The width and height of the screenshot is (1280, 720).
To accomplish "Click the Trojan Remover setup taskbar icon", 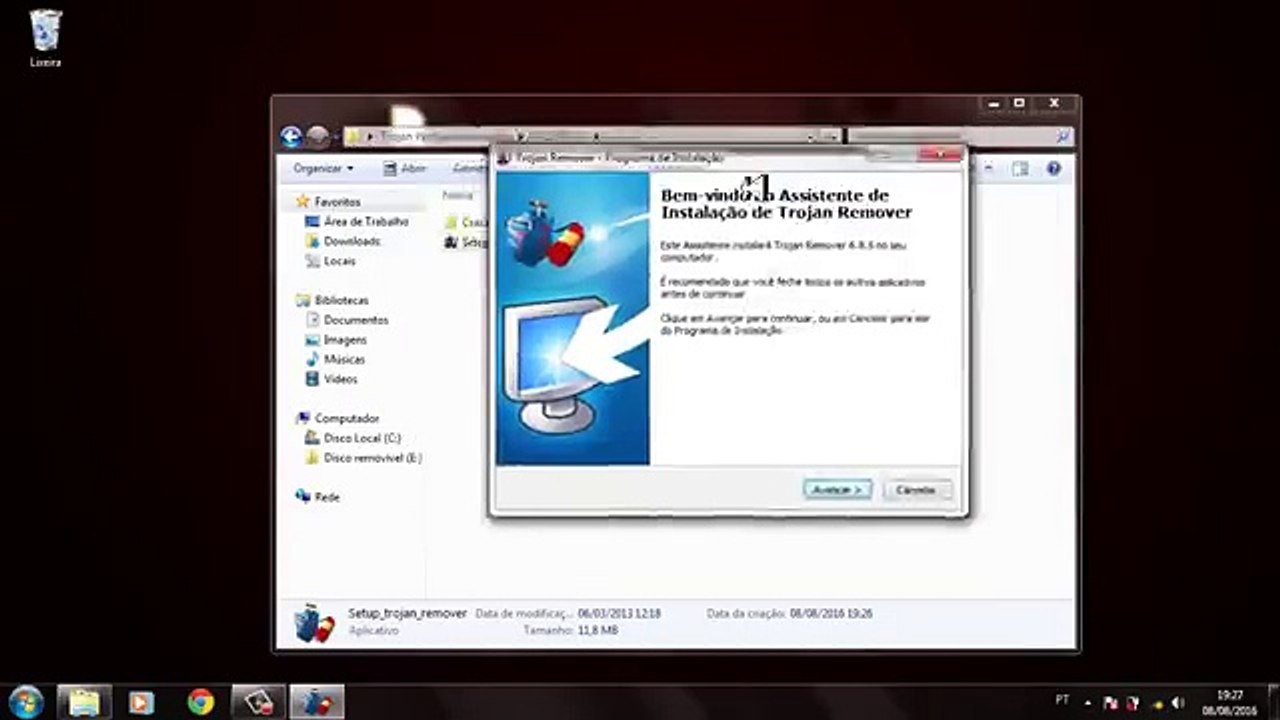I will (317, 702).
